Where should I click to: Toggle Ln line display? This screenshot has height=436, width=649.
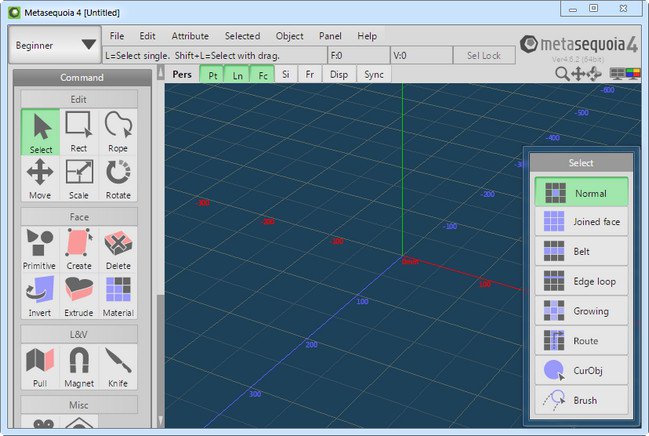tap(237, 75)
